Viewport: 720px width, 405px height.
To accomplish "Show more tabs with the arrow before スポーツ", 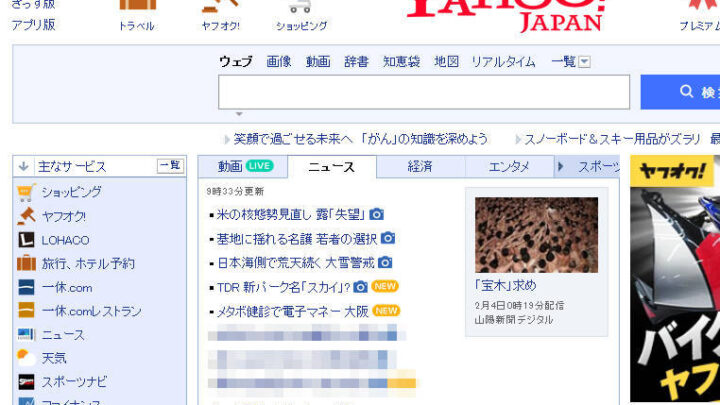I will coord(560,166).
